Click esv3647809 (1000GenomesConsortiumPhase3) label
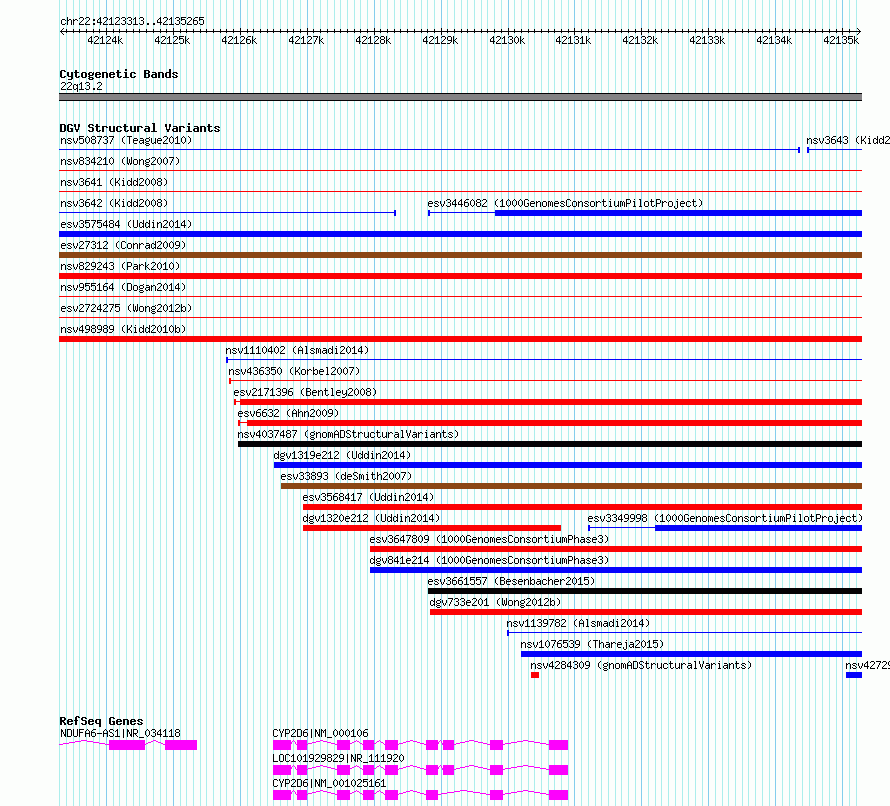890x806 pixels. click(489, 539)
